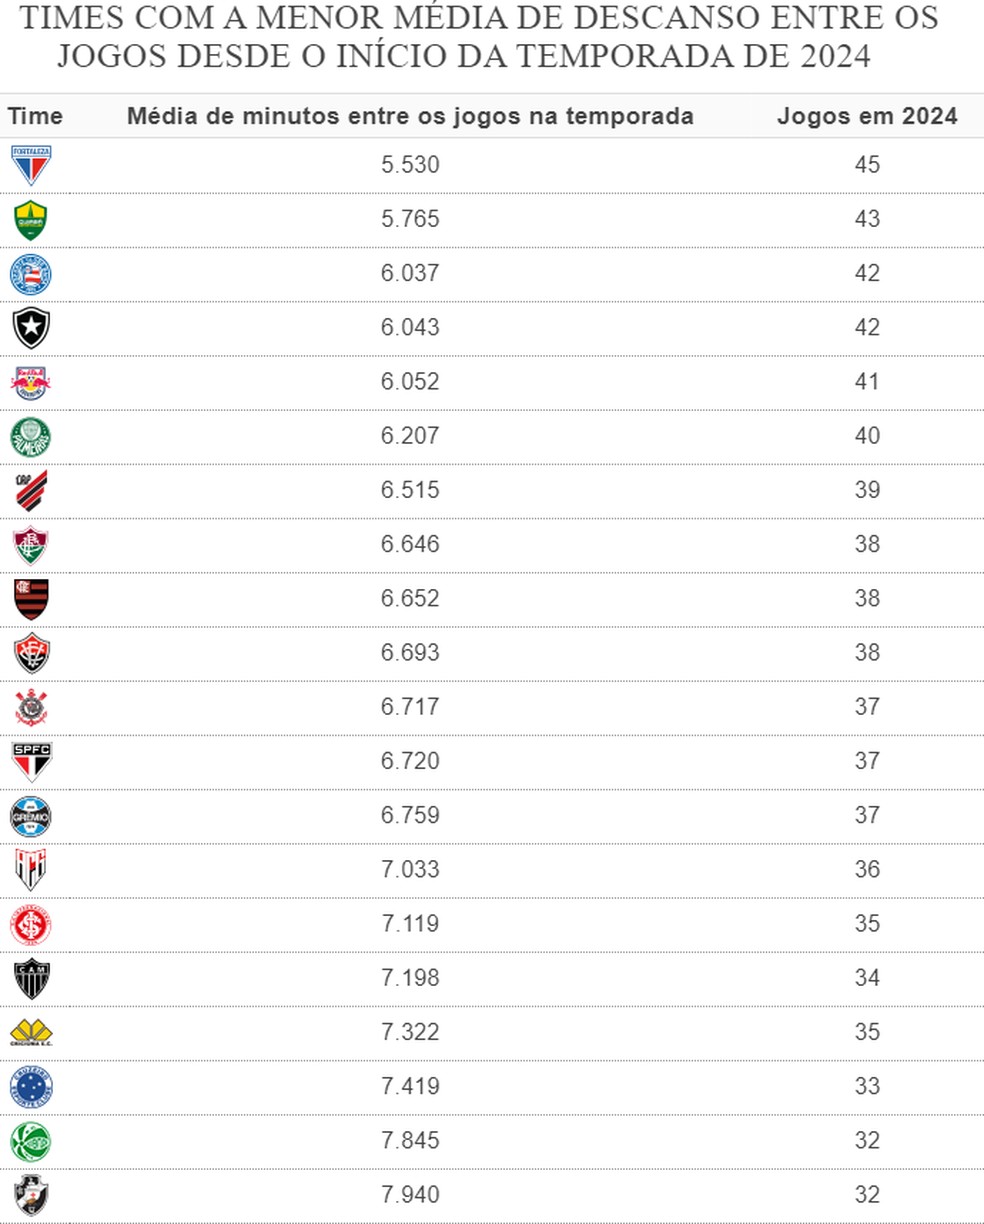Click the Botafogo star crest
Viewport: 984px width, 1224px height.
pos(31,328)
